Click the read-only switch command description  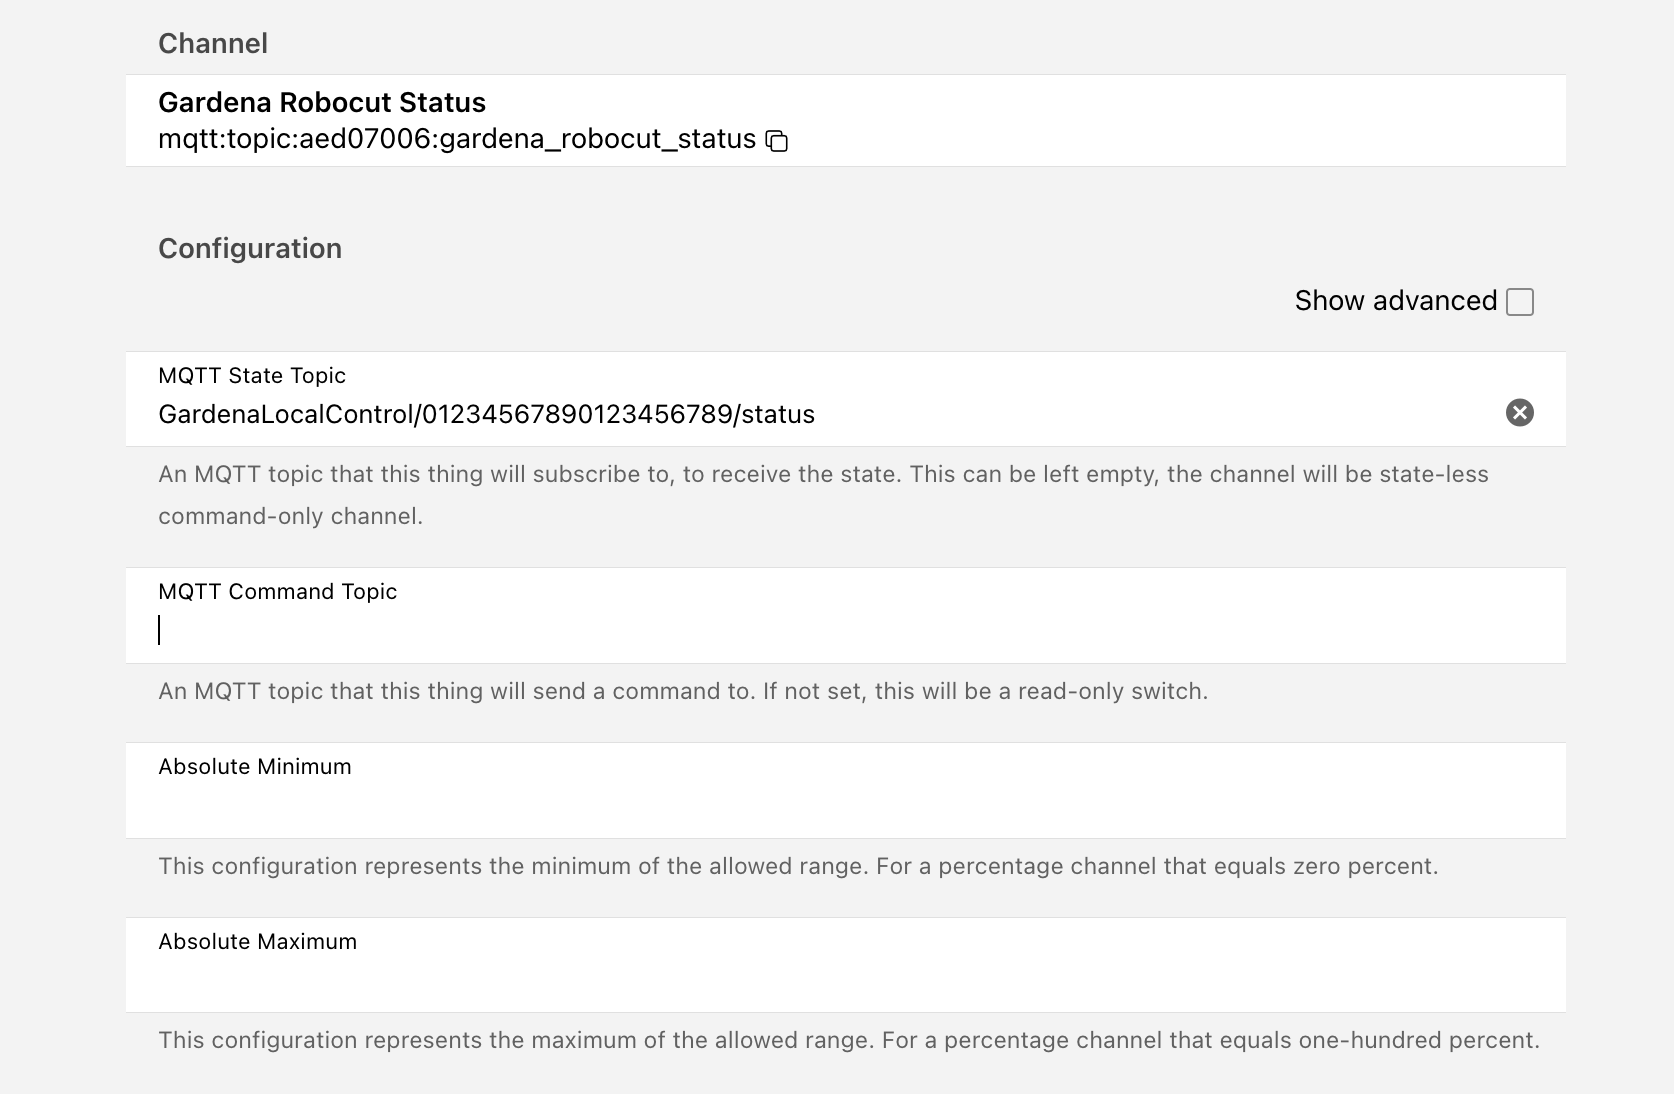[x=683, y=691]
